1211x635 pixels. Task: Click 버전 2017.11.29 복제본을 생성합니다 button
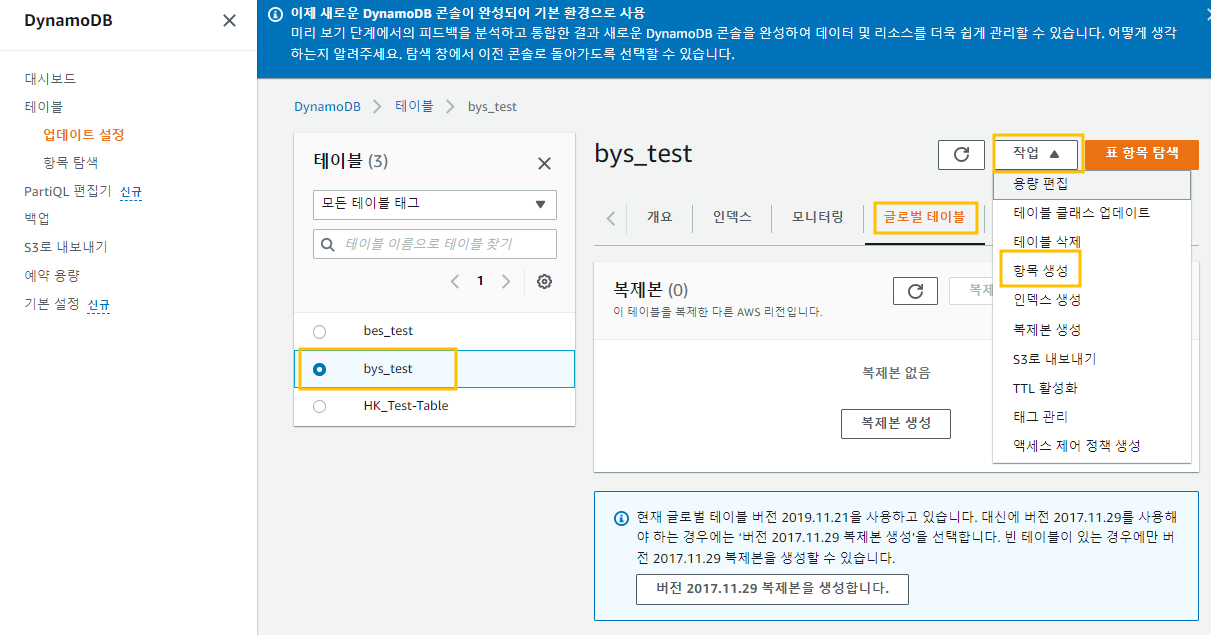(x=772, y=589)
